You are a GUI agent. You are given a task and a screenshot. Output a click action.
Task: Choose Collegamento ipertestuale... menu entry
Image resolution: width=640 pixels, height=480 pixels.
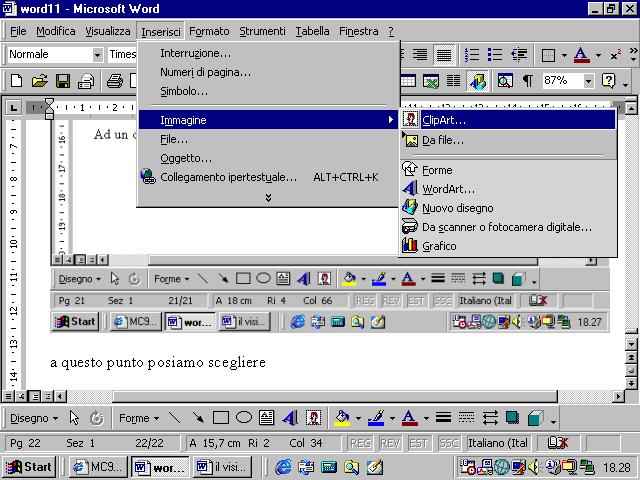(x=267, y=177)
